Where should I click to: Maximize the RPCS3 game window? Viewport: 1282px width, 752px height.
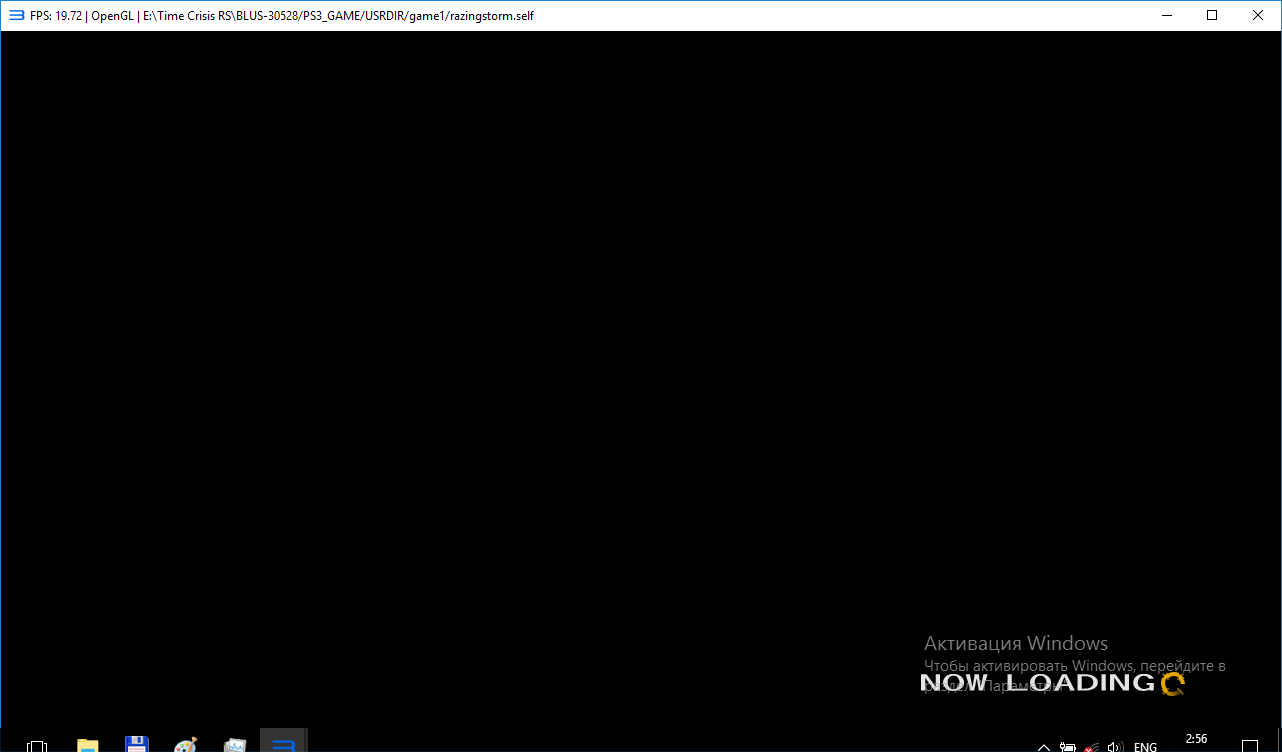1212,15
